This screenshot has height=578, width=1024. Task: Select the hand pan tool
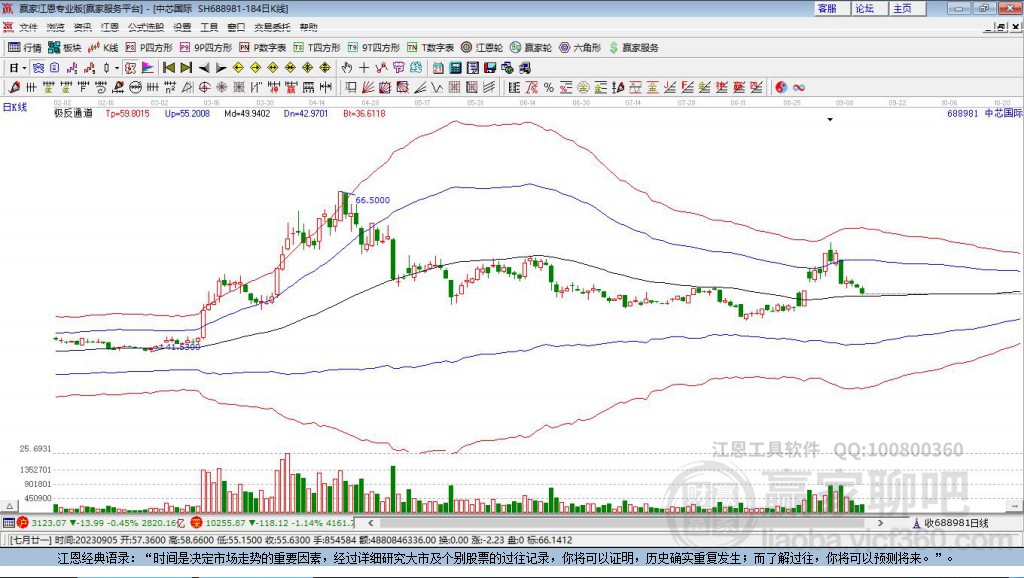[x=346, y=68]
